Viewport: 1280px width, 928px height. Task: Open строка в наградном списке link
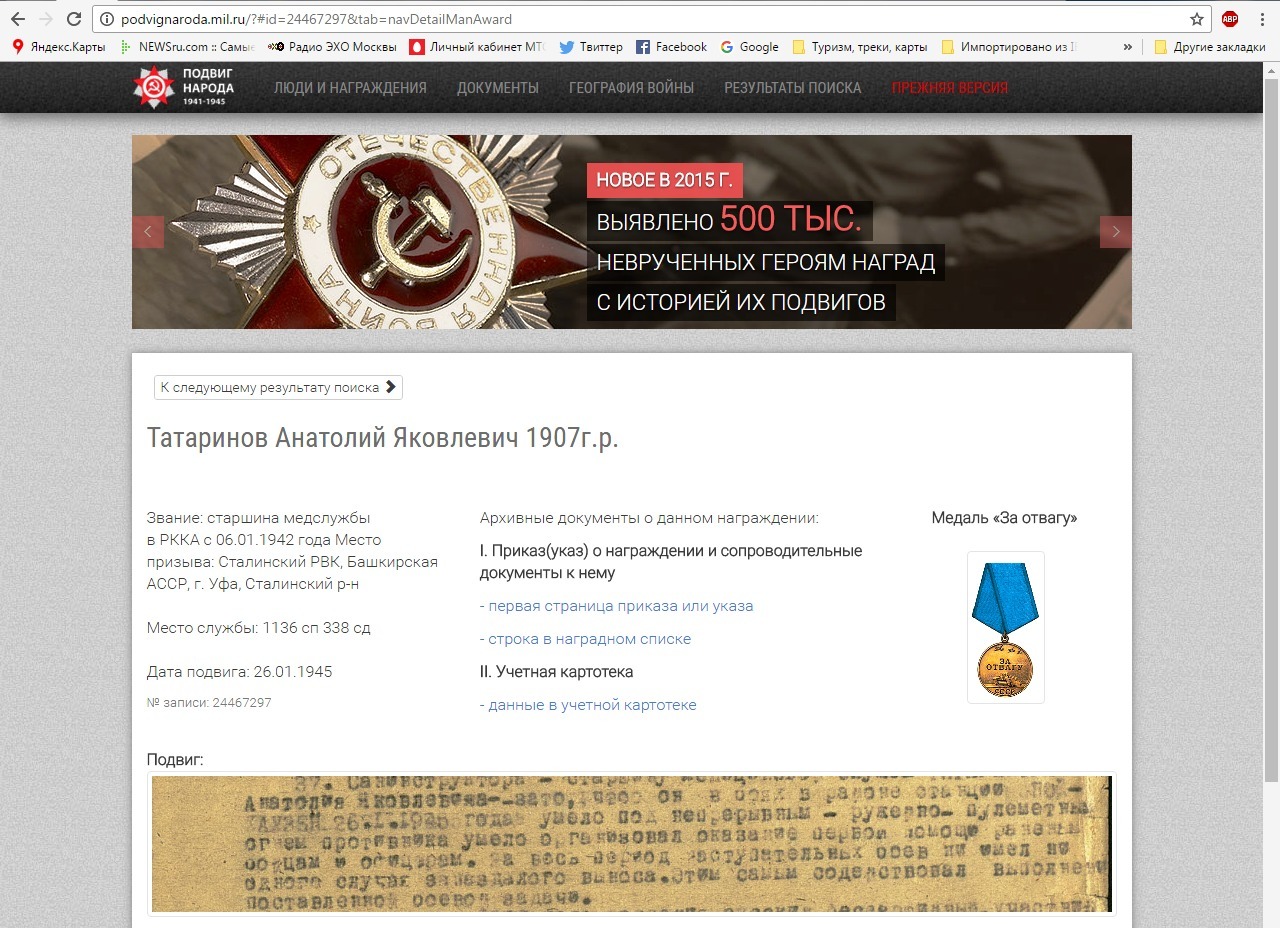tap(585, 639)
